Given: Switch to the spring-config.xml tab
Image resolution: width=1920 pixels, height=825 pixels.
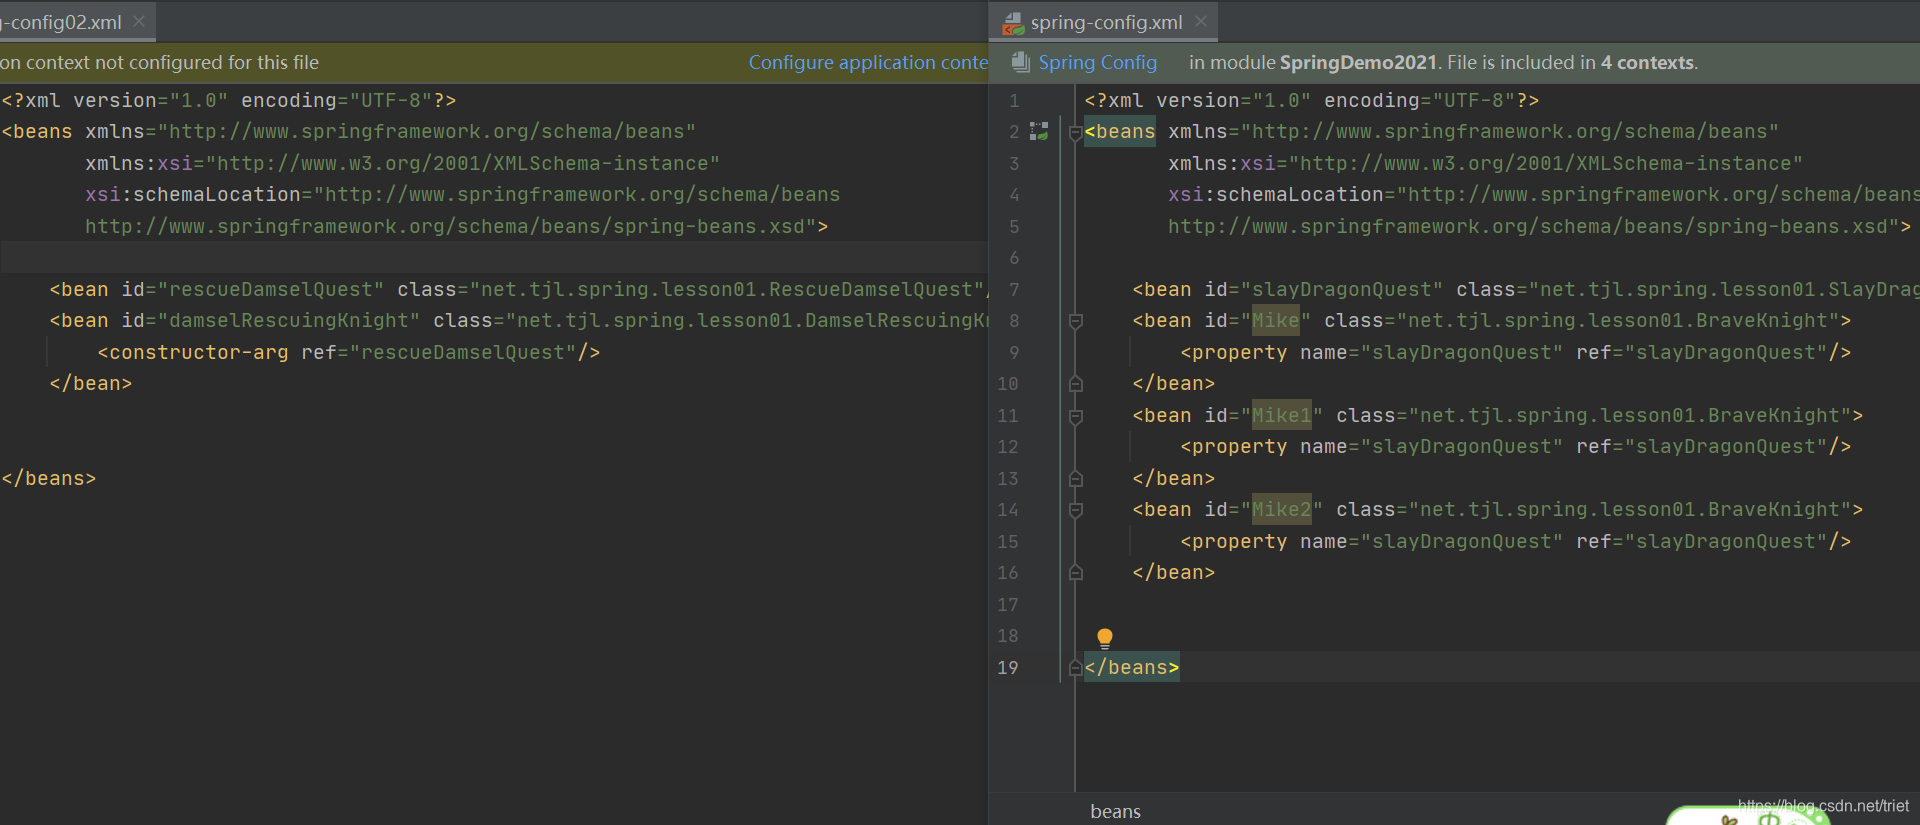Looking at the screenshot, I should 1106,22.
